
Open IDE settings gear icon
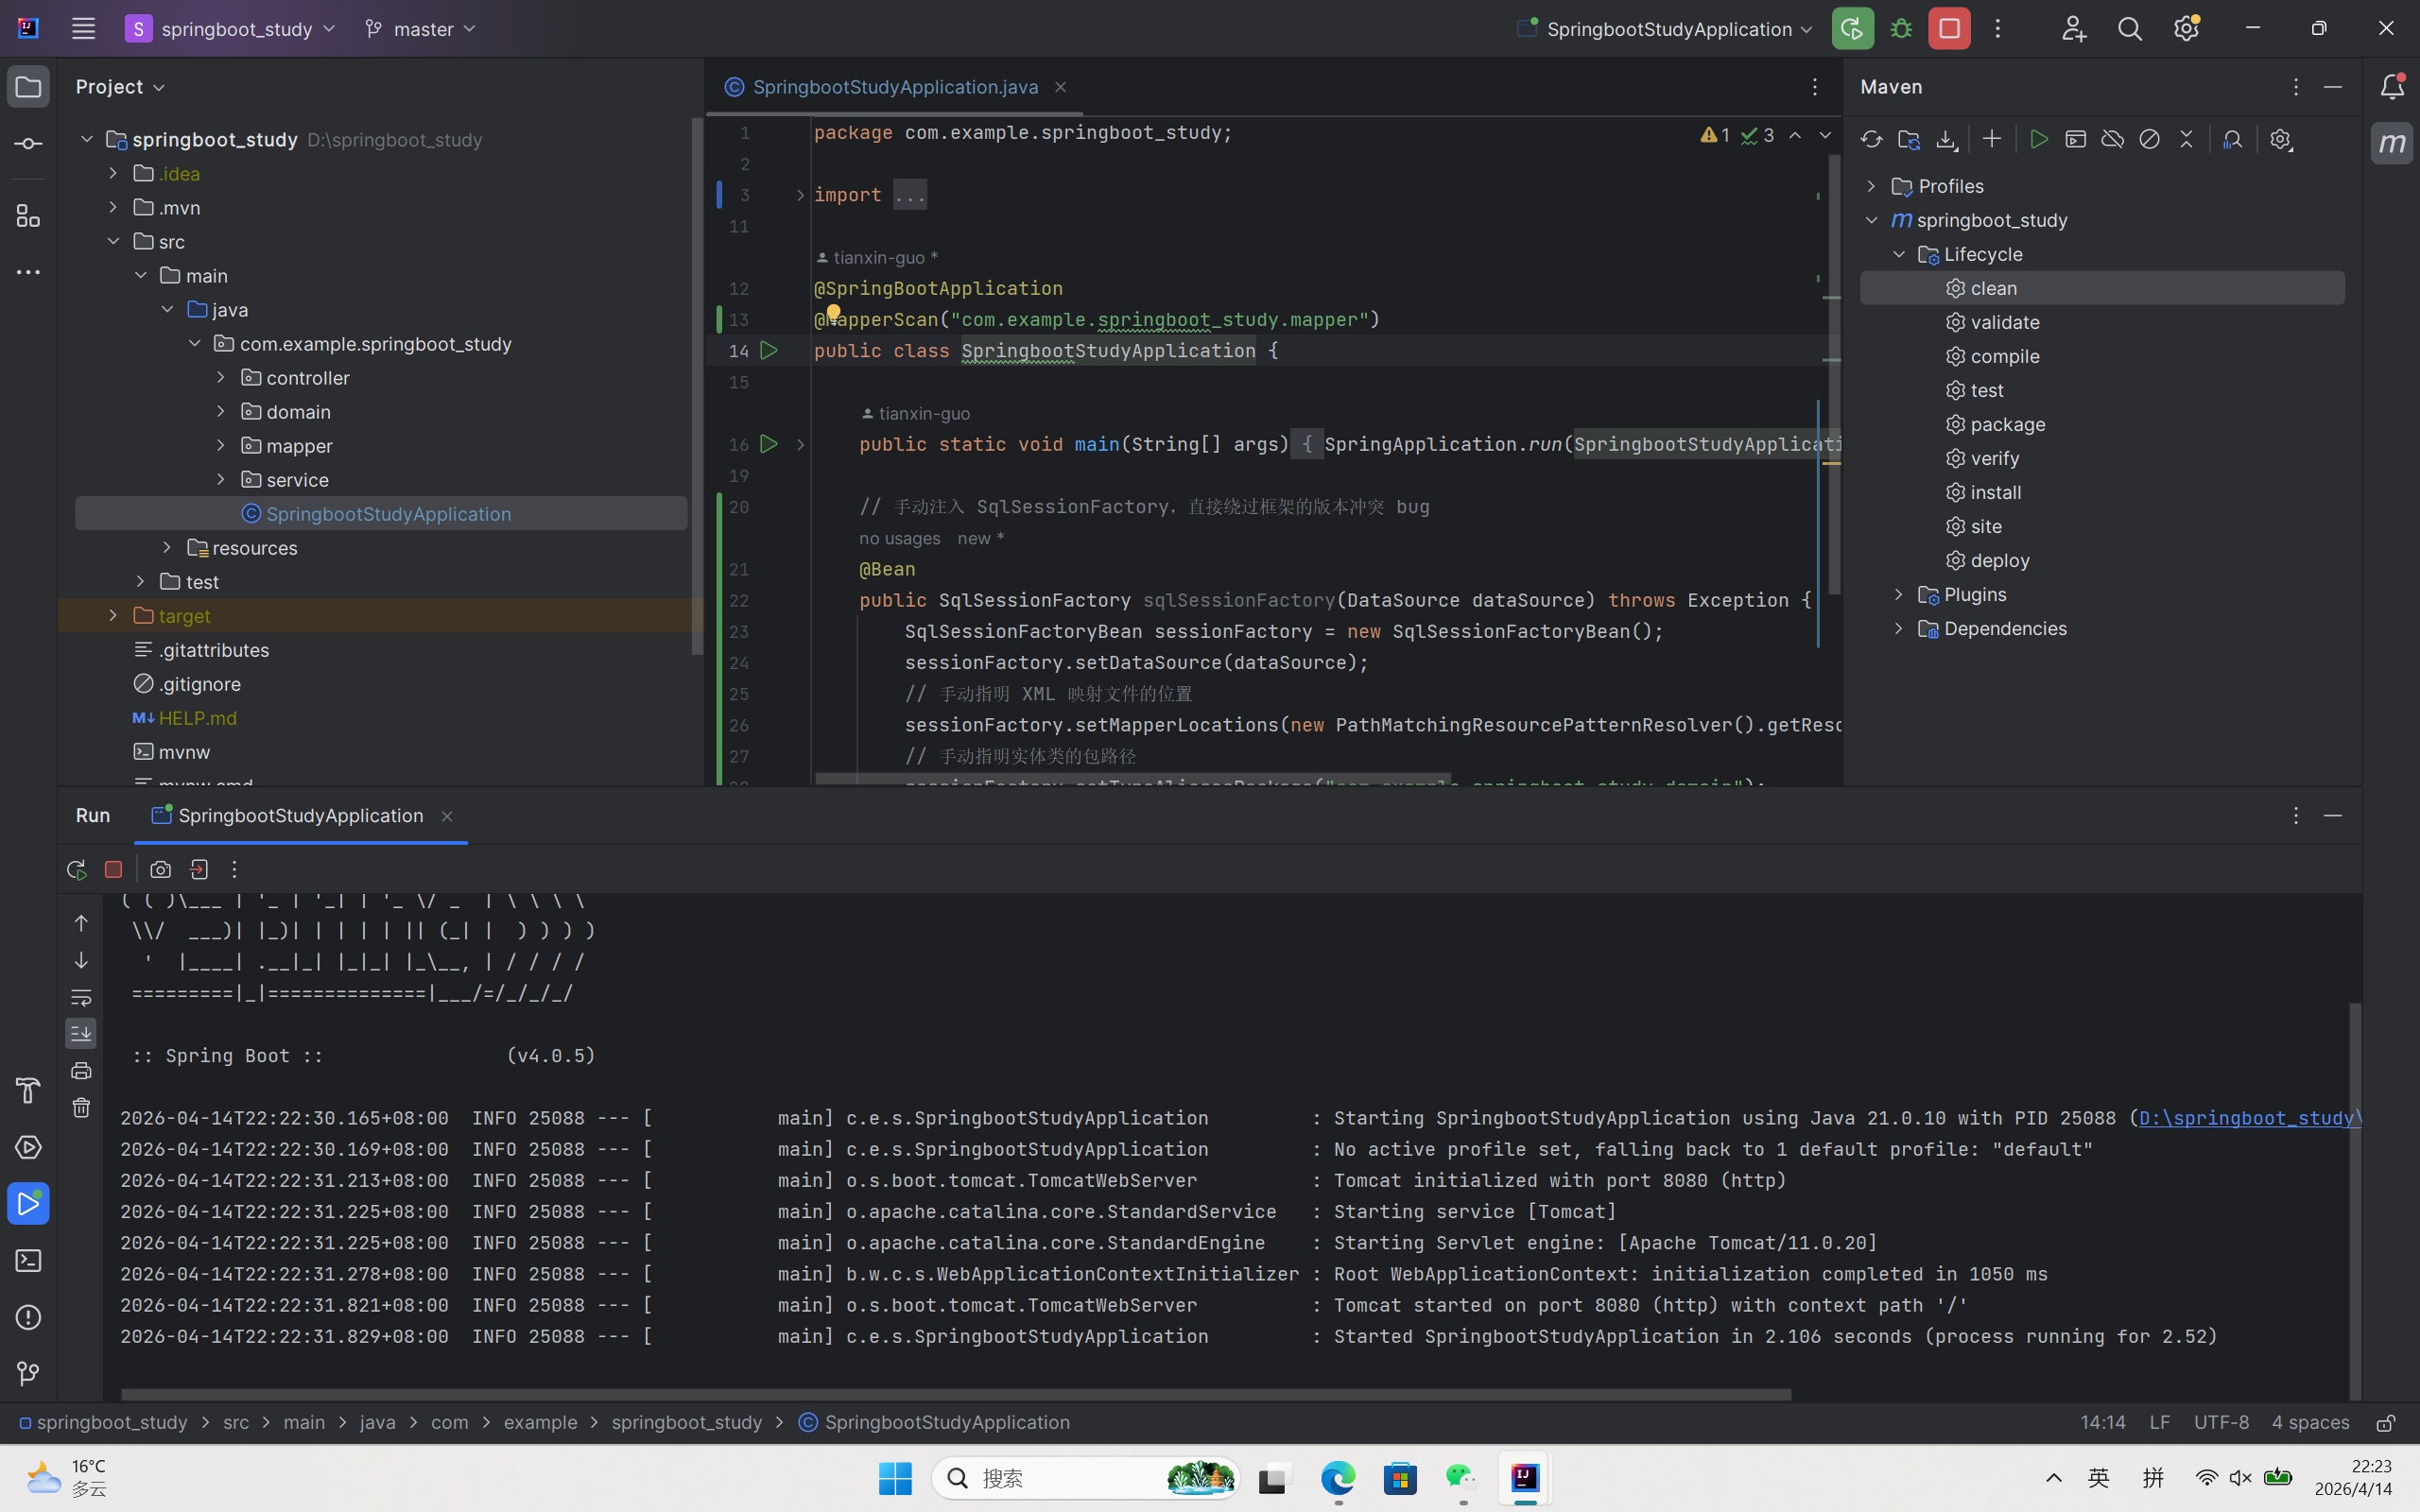[x=2186, y=29]
